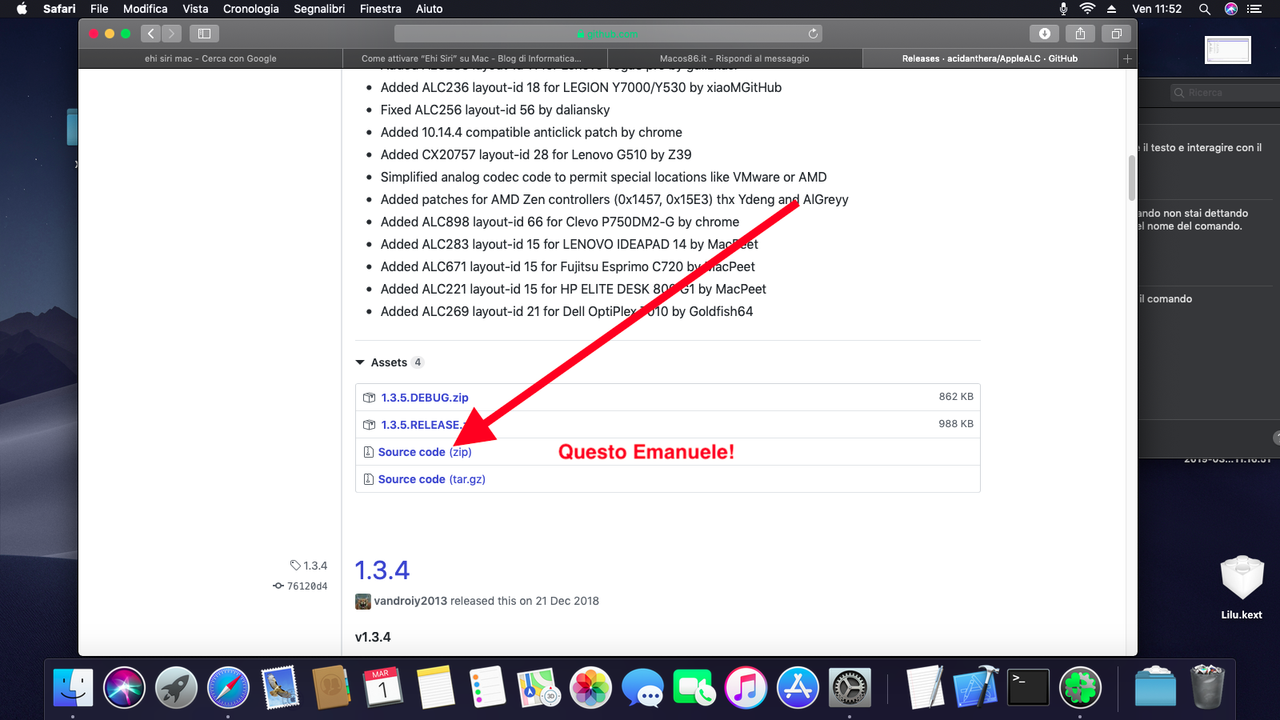Switch to the 'ehi siri mac' Google tab
The width and height of the screenshot is (1280, 720).
(210, 59)
